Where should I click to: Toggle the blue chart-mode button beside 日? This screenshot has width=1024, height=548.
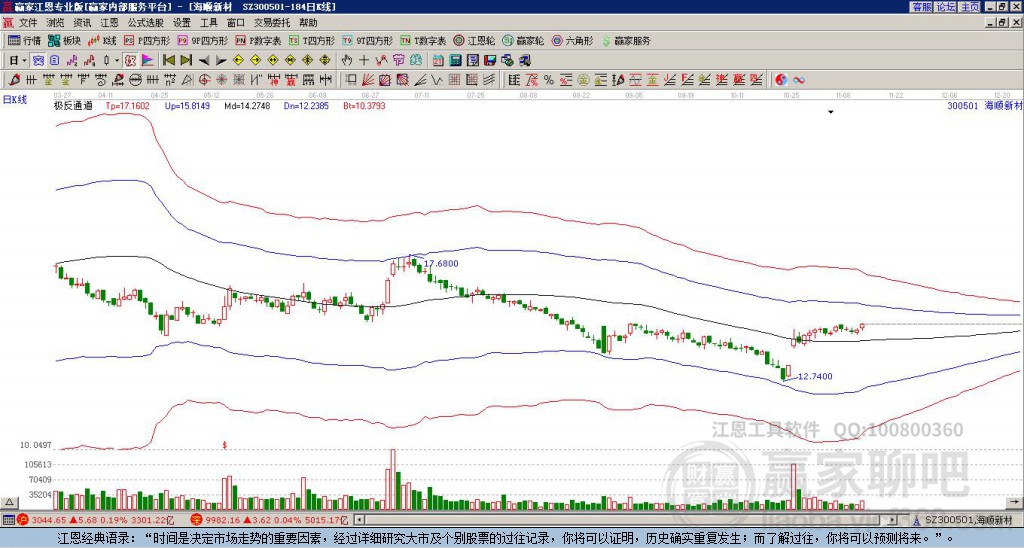[37, 60]
